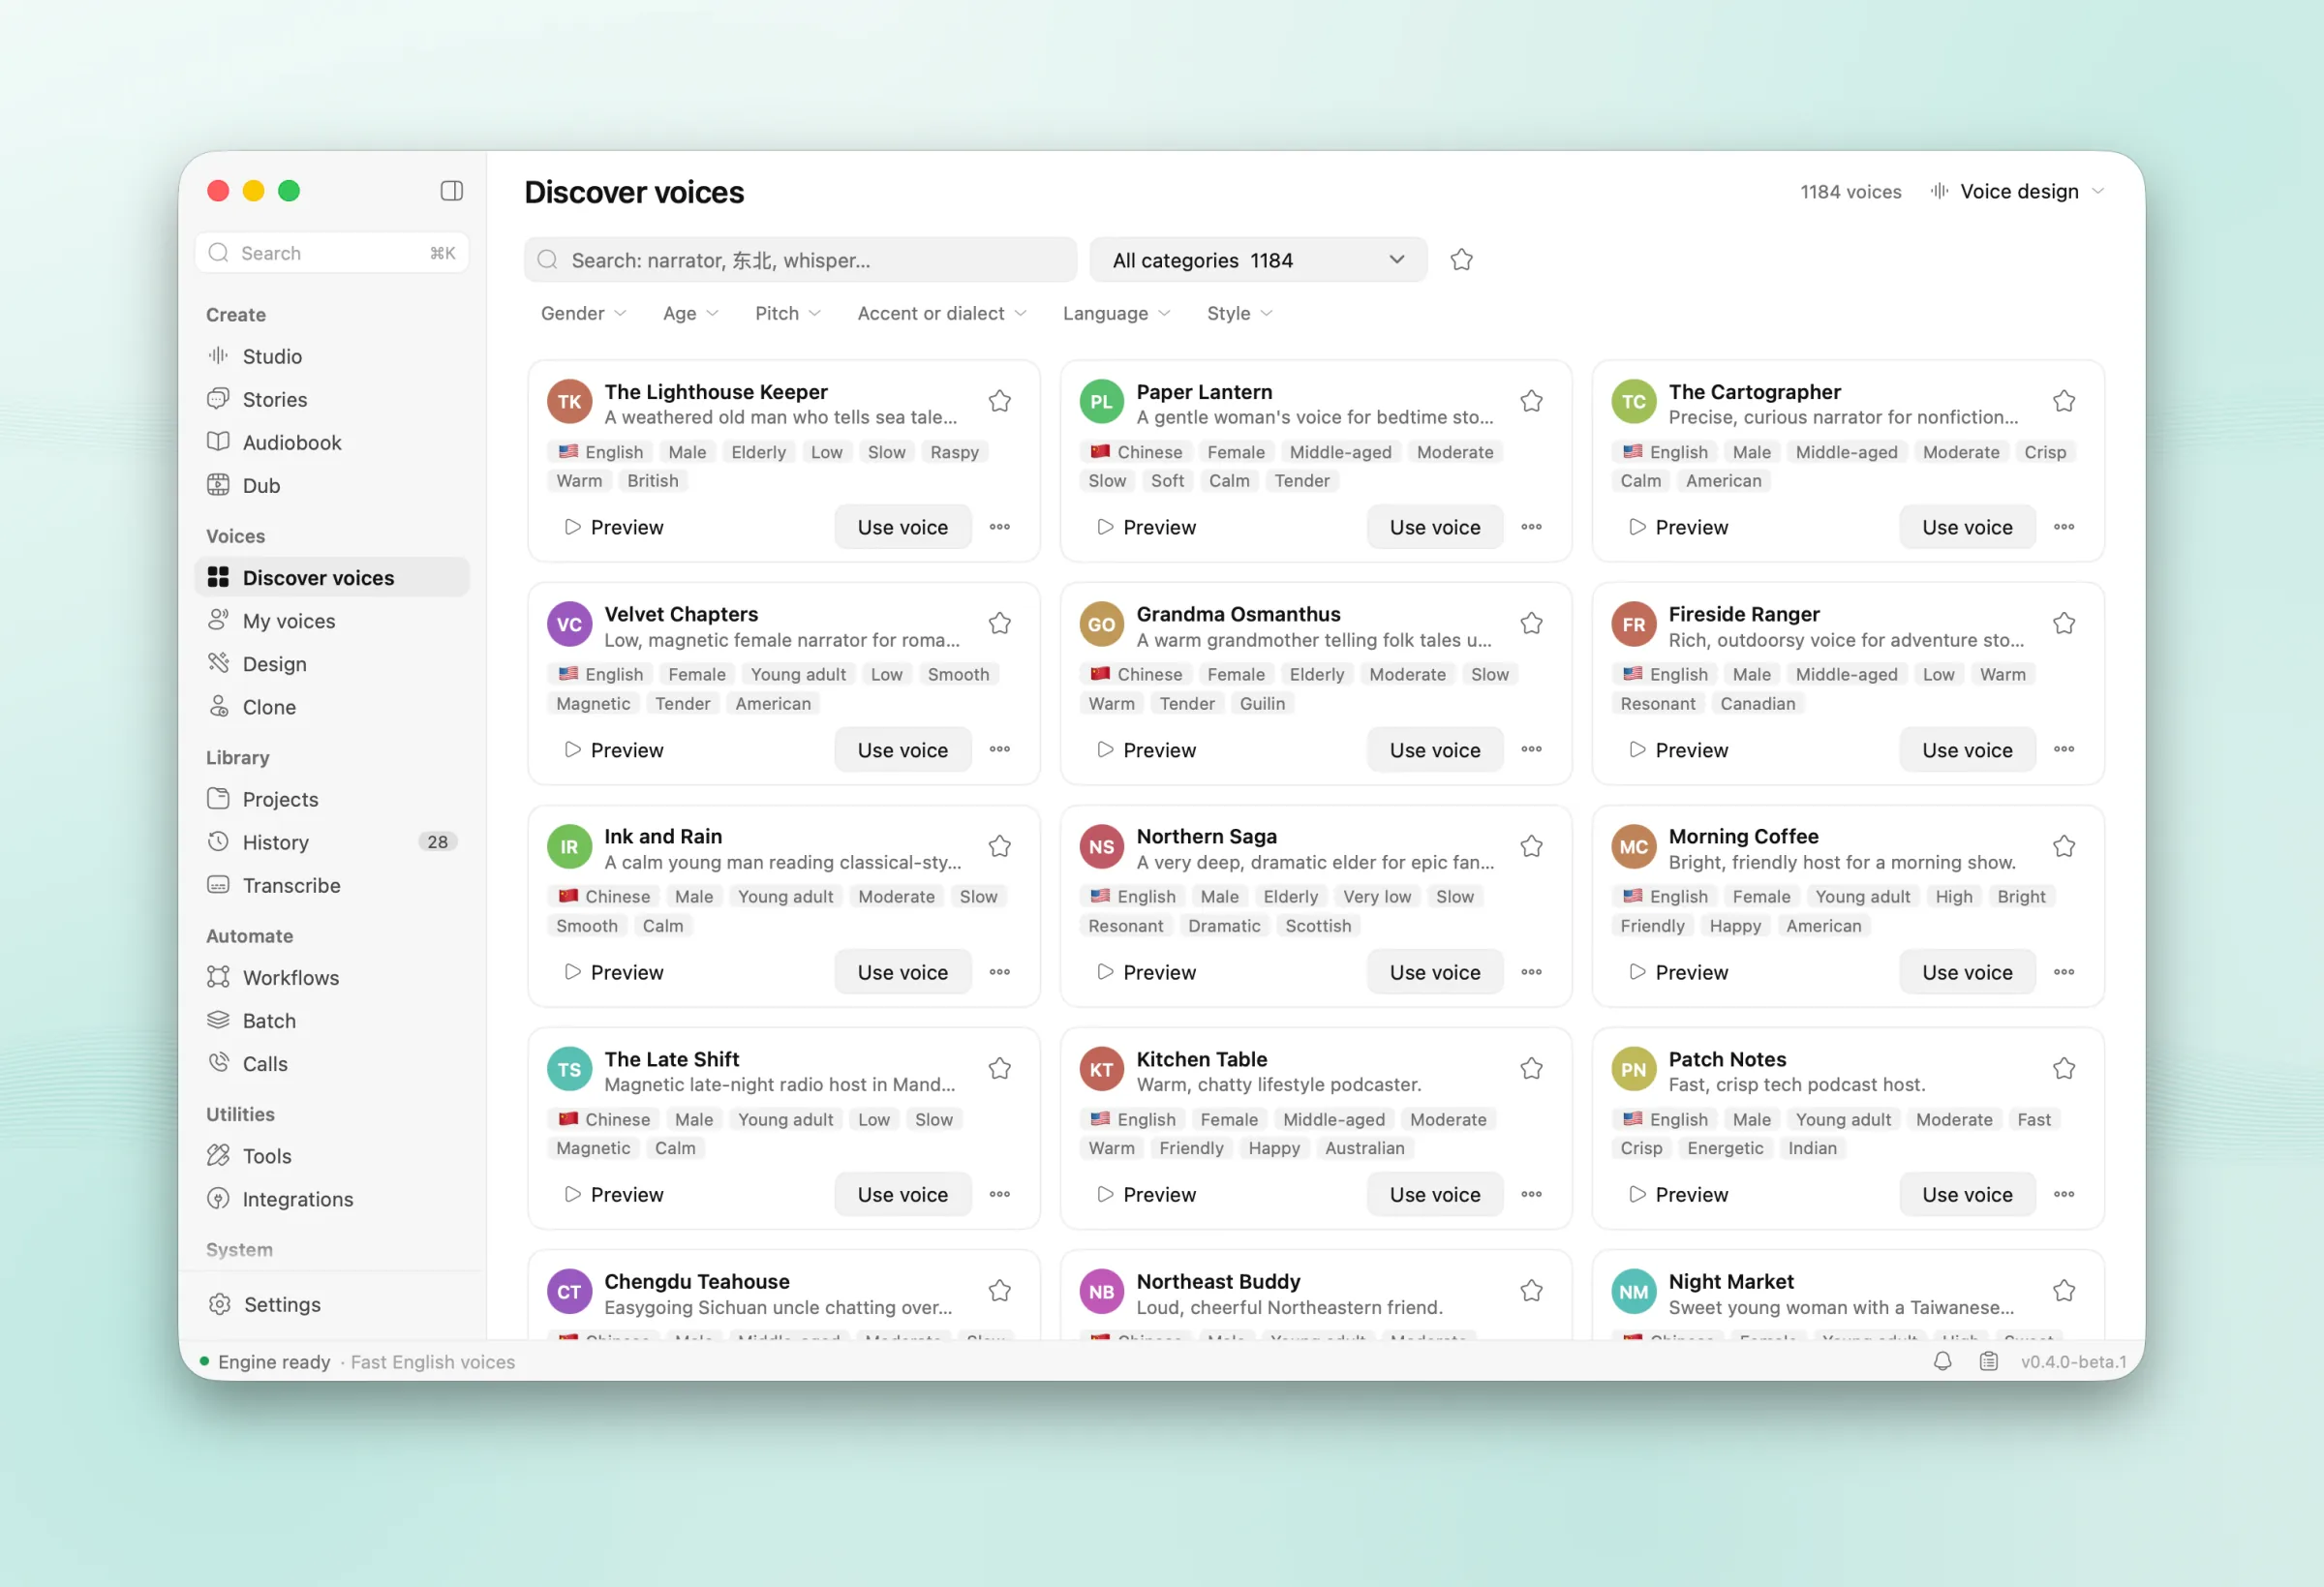The height and width of the screenshot is (1587, 2324).
Task: Open Integrations in Utilities
Action: click(331, 1198)
